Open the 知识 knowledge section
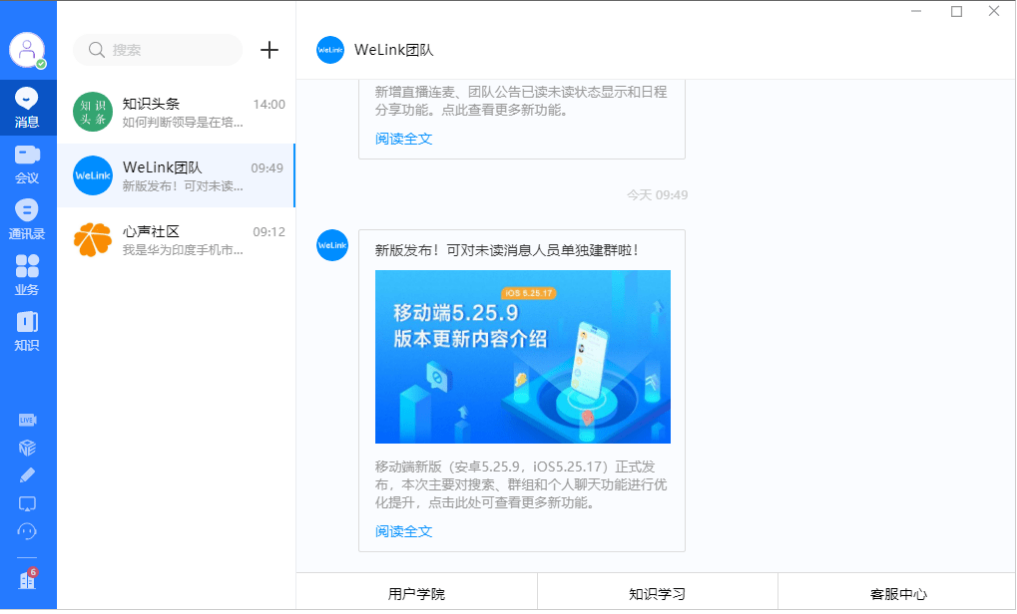Screen dimensions: 1017x614 point(27,331)
